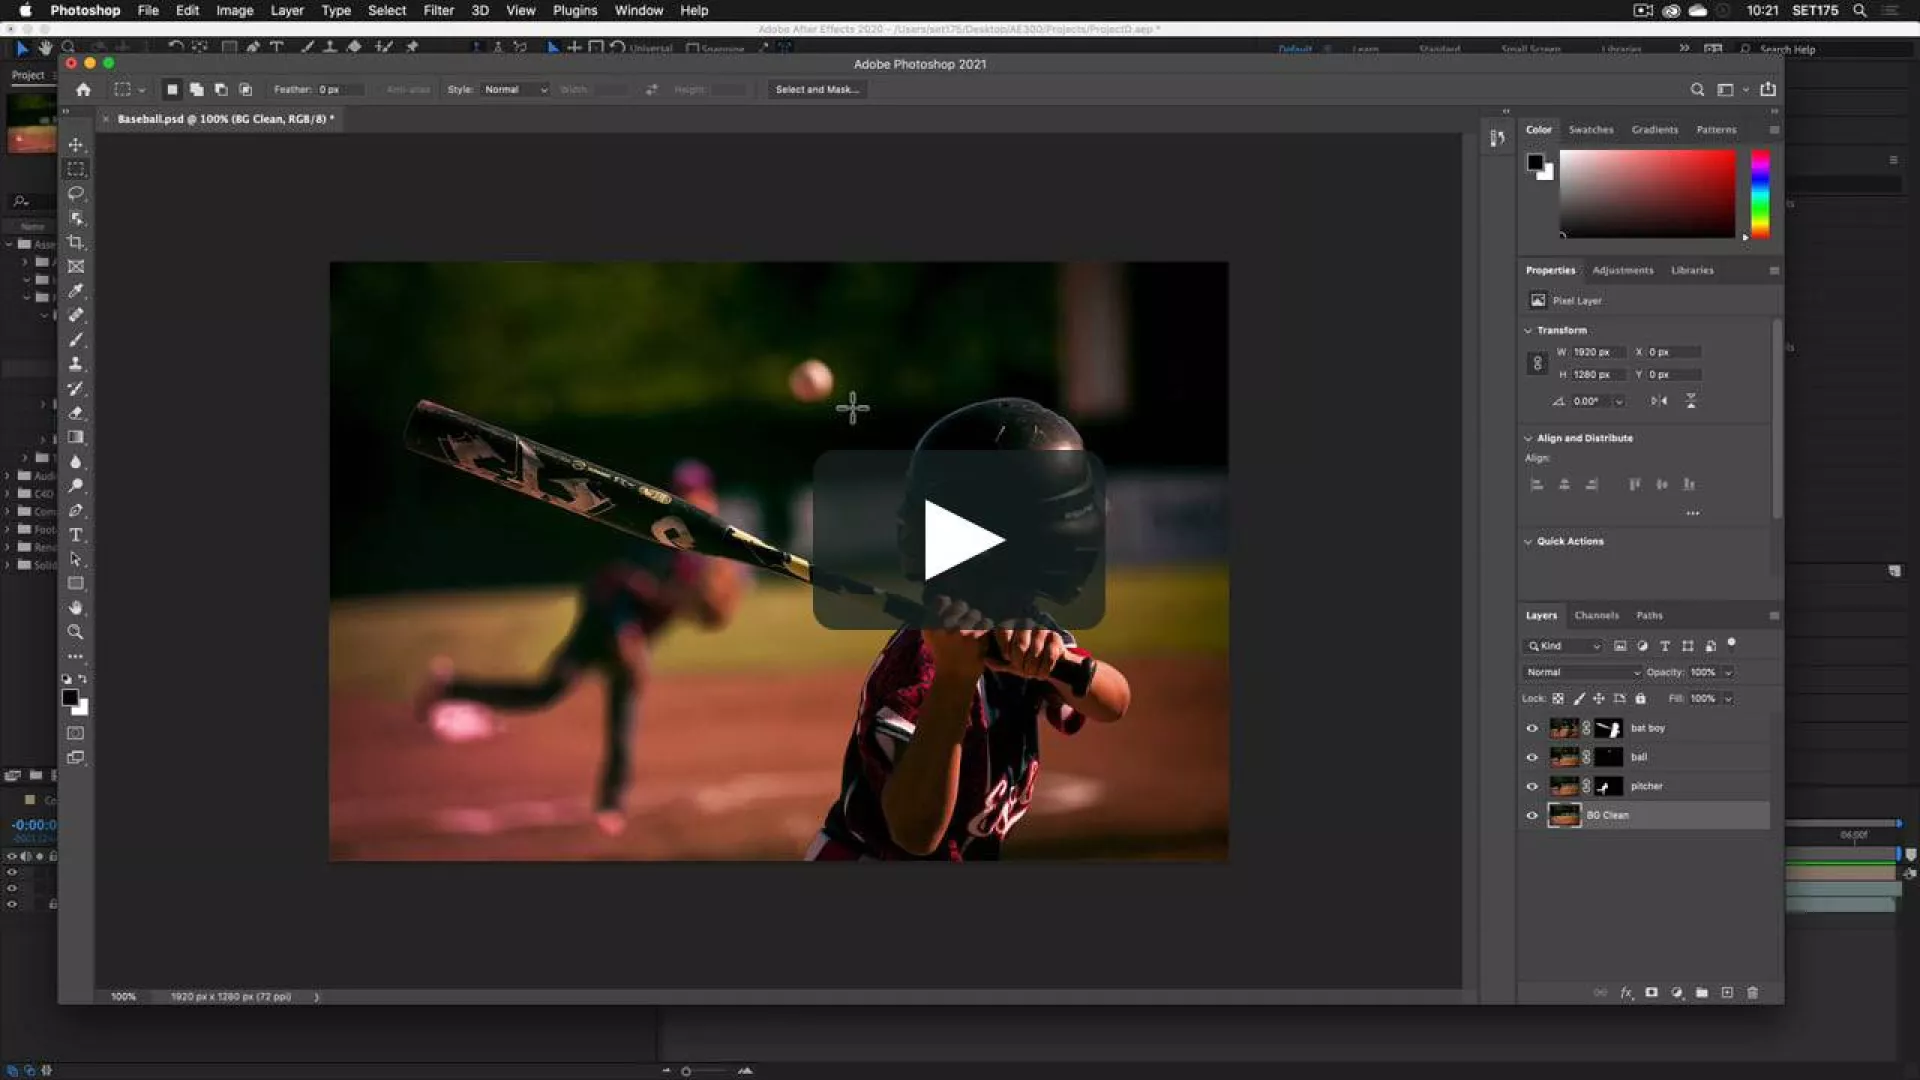Screen dimensions: 1920x1080
Task: Select the Horizontal Type tool
Action: point(76,535)
